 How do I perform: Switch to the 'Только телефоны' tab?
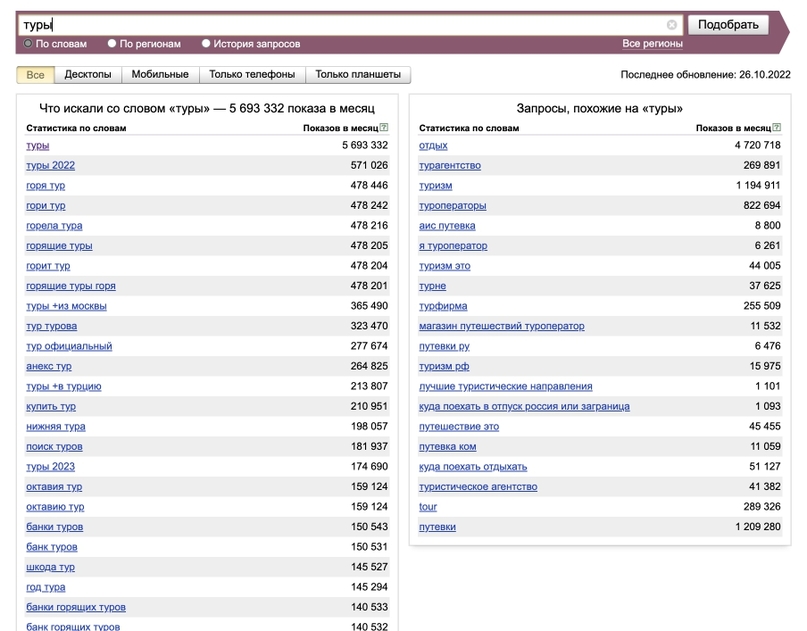(x=252, y=75)
